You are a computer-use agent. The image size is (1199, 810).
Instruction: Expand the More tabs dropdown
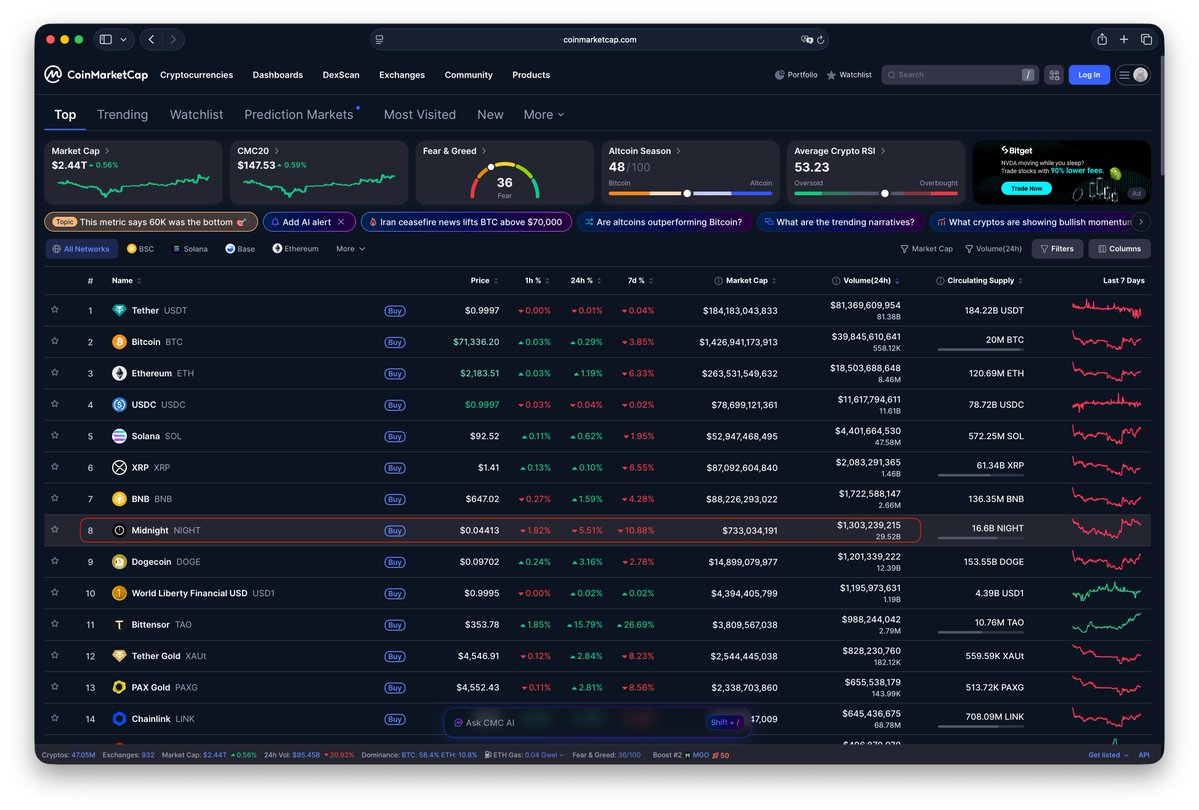[x=544, y=115]
